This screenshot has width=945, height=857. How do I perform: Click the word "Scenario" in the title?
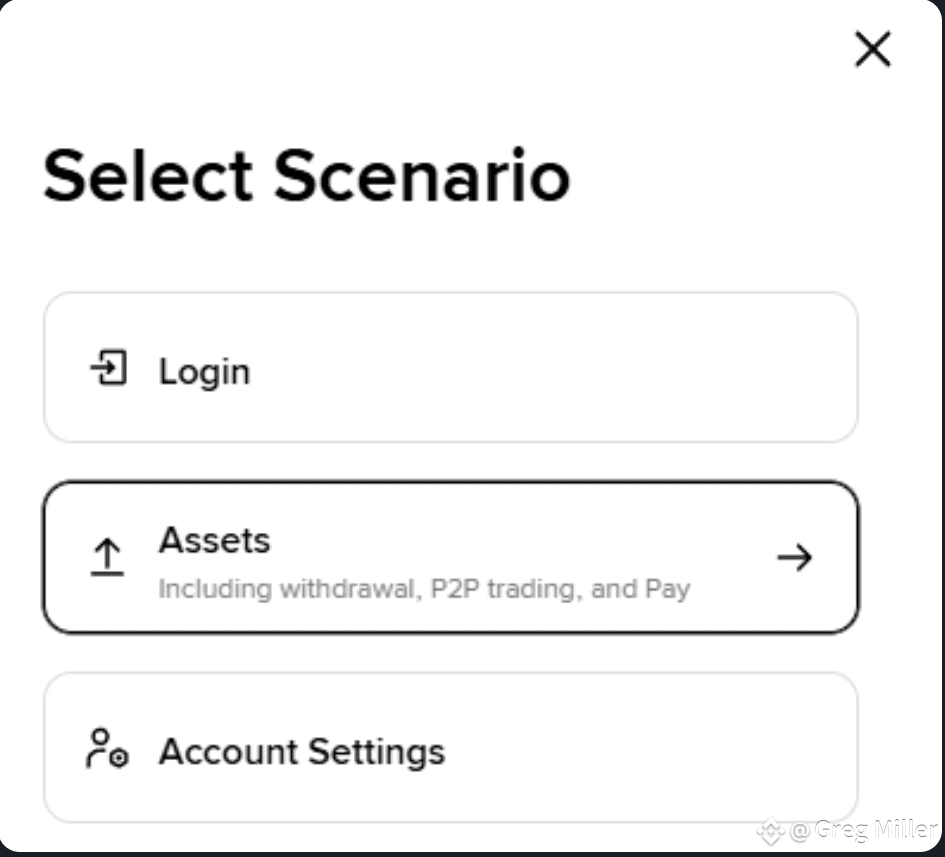tap(422, 175)
